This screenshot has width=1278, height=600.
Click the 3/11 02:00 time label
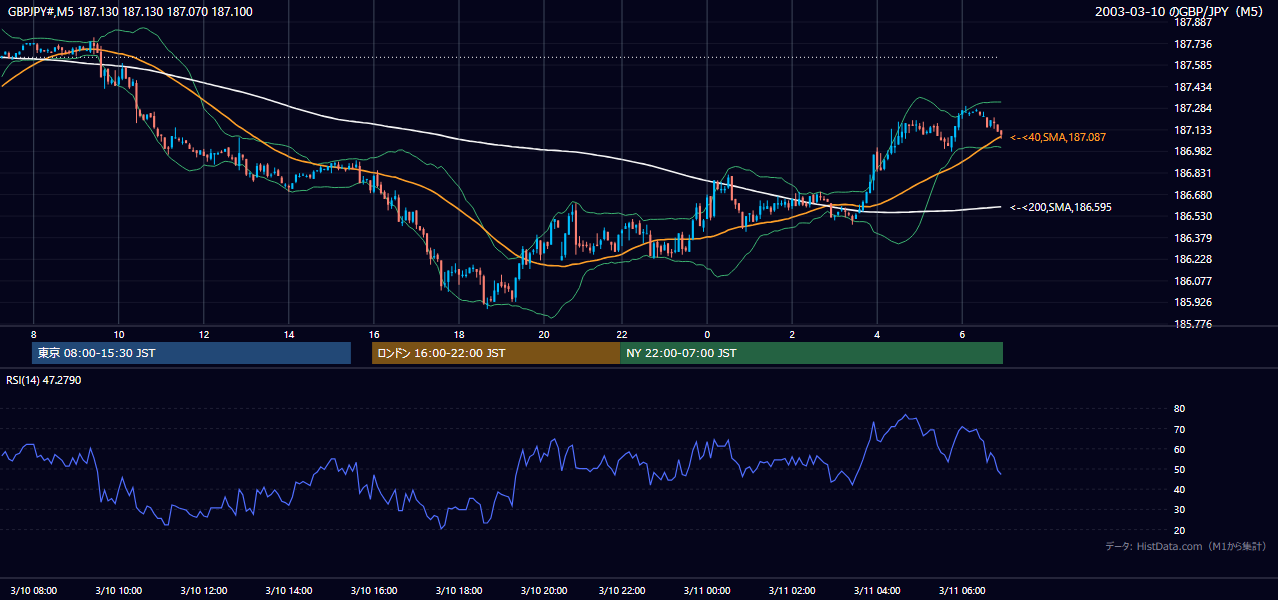point(791,591)
